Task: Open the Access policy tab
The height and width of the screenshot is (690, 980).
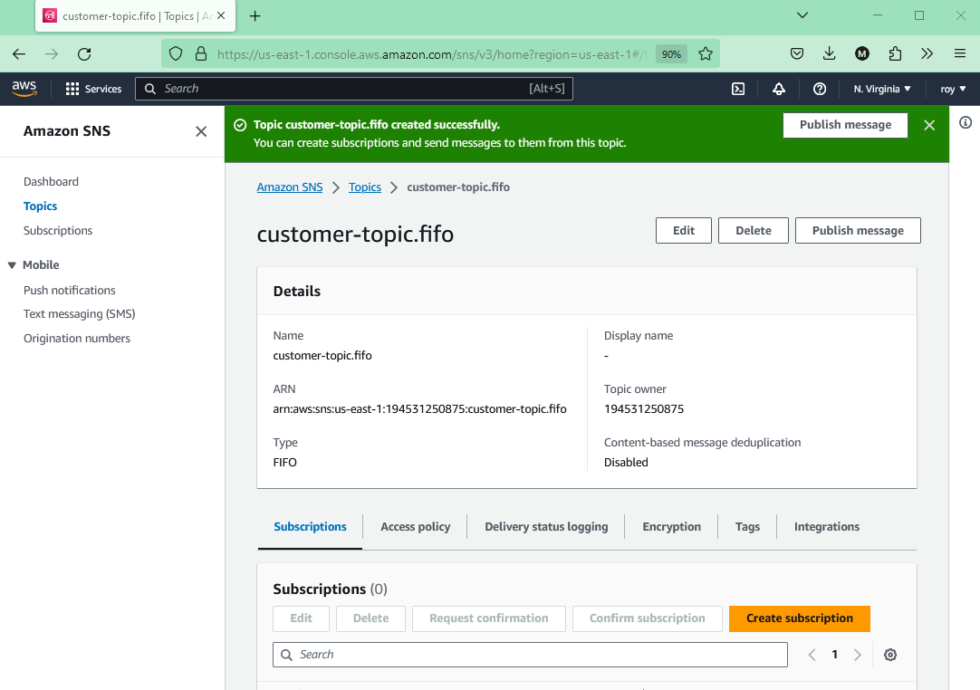Action: click(x=415, y=526)
